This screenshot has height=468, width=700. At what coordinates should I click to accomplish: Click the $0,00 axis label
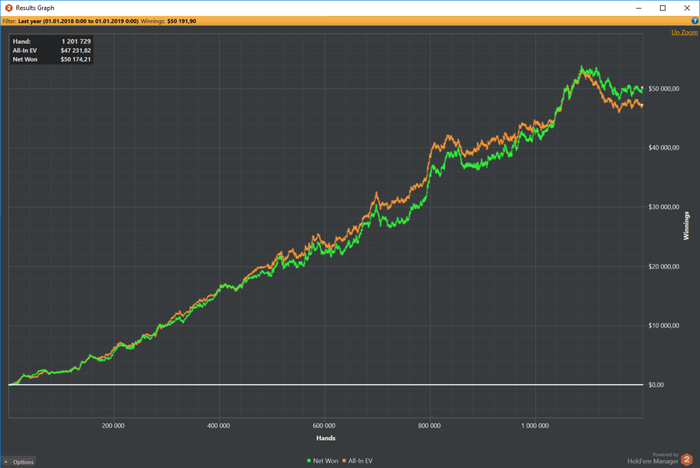(656, 384)
